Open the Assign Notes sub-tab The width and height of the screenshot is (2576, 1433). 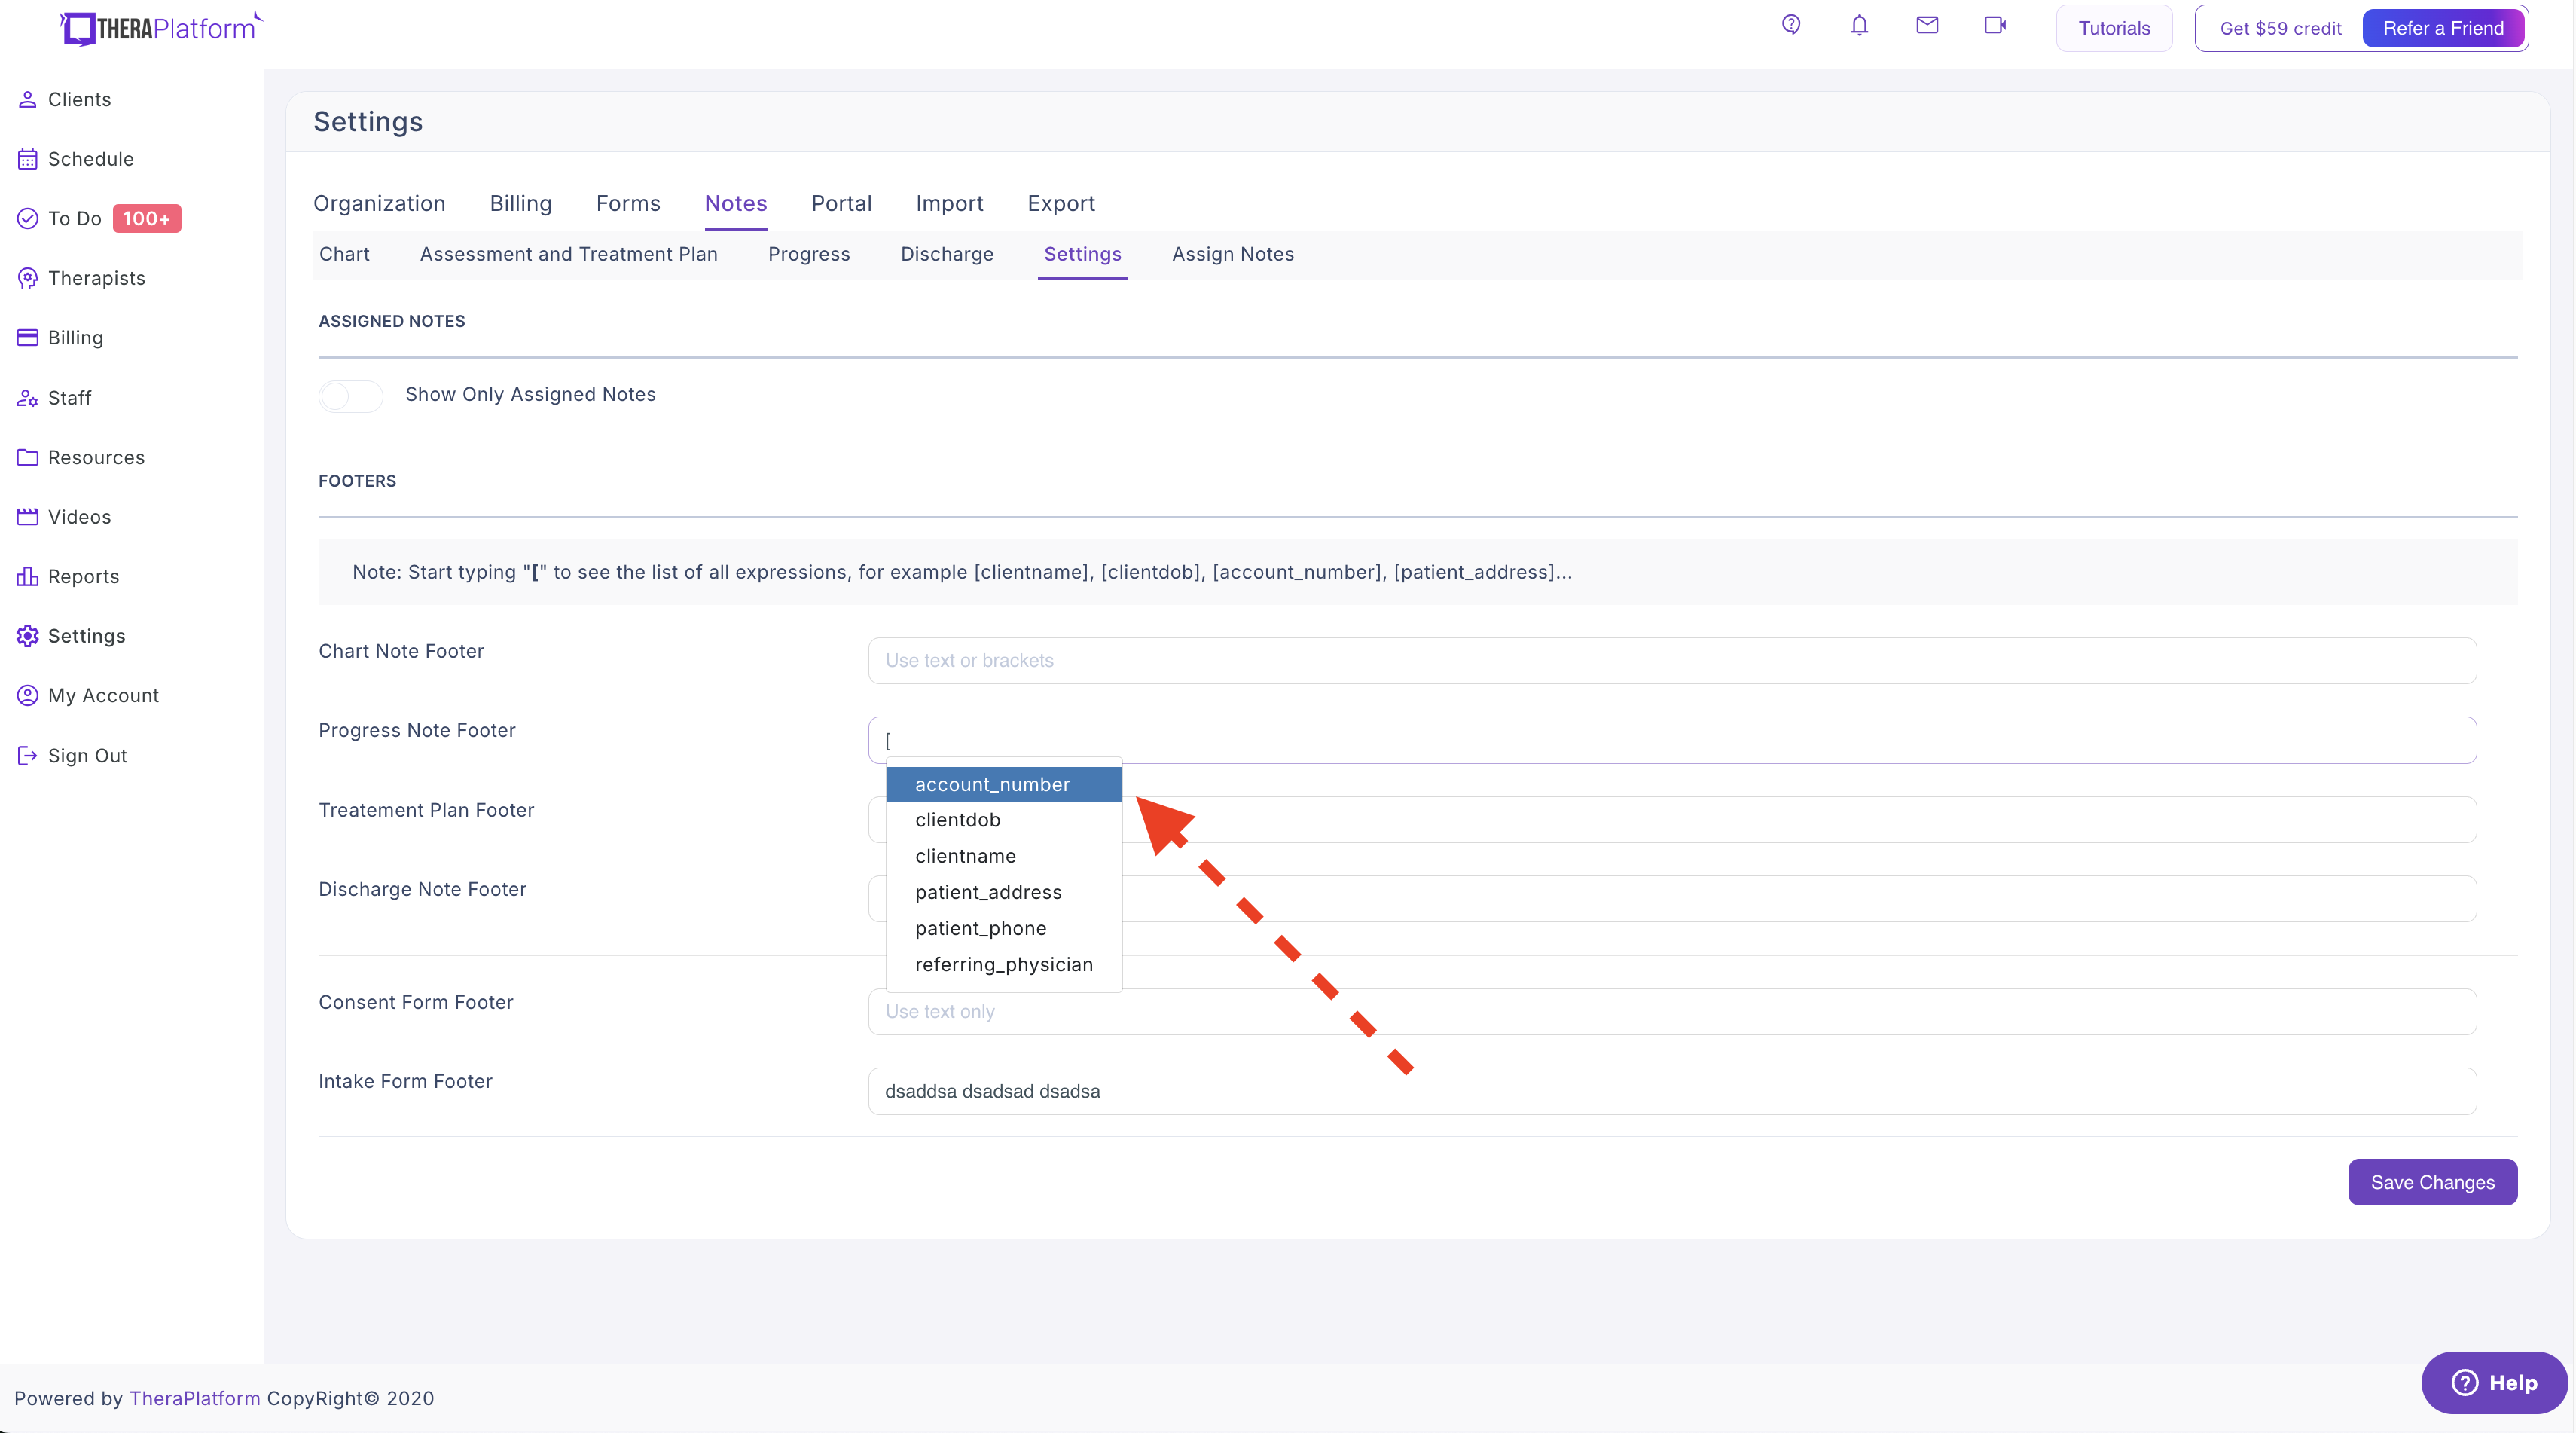(x=1232, y=254)
